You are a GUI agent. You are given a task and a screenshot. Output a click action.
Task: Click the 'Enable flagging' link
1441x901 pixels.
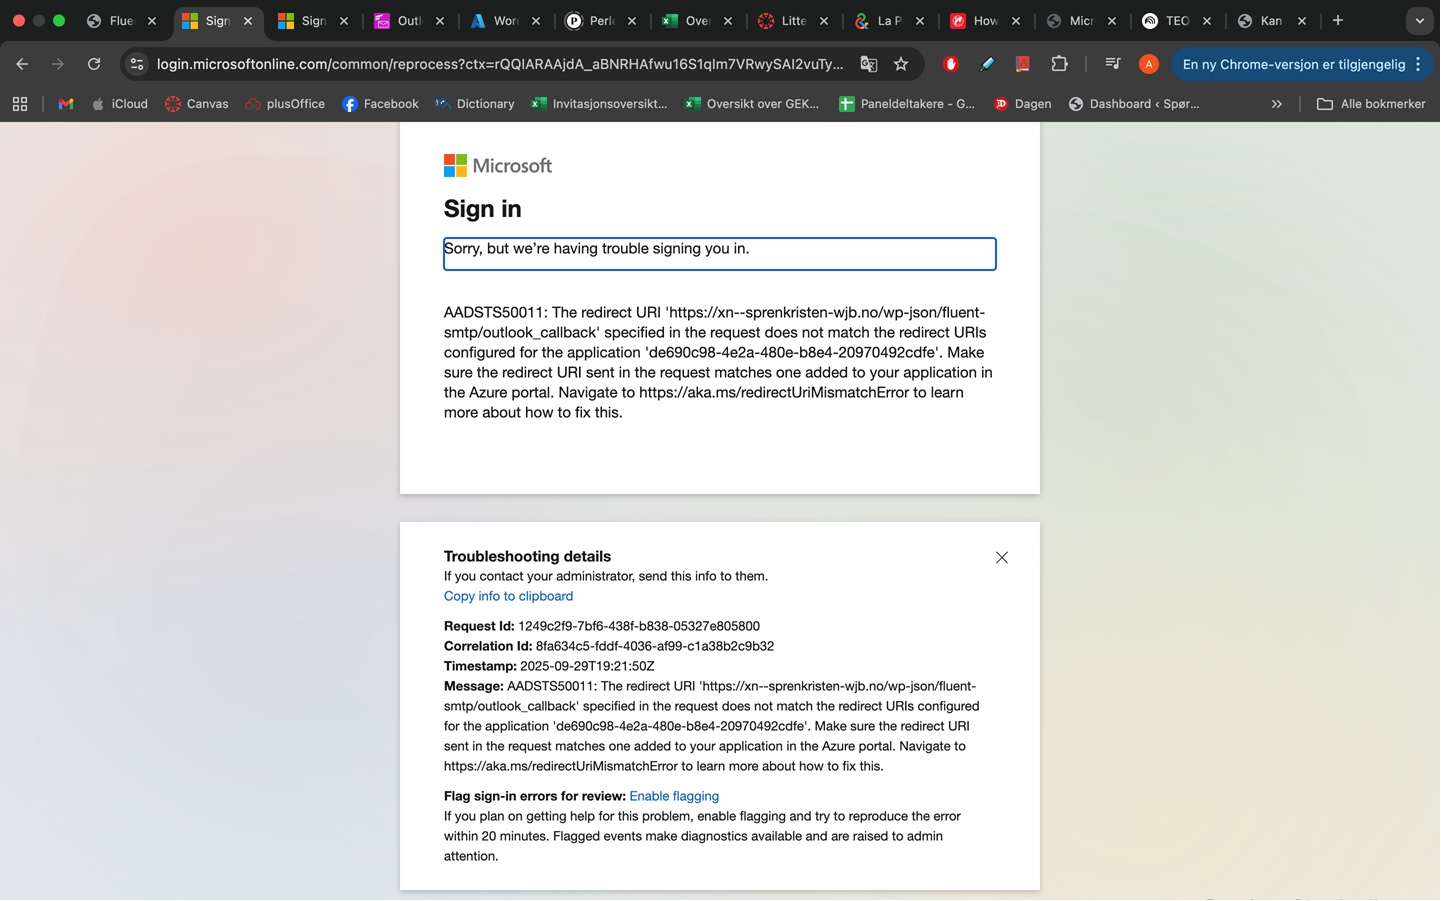click(674, 796)
